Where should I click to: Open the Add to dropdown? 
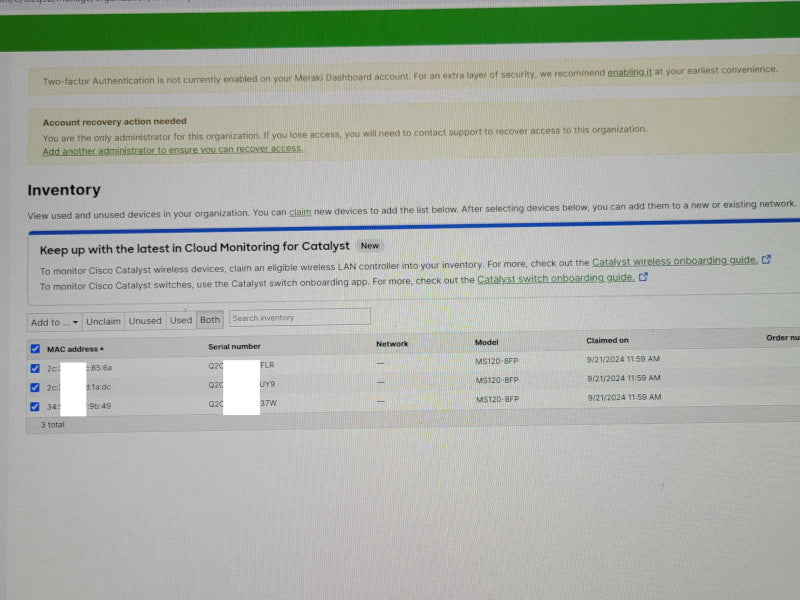coord(54,322)
